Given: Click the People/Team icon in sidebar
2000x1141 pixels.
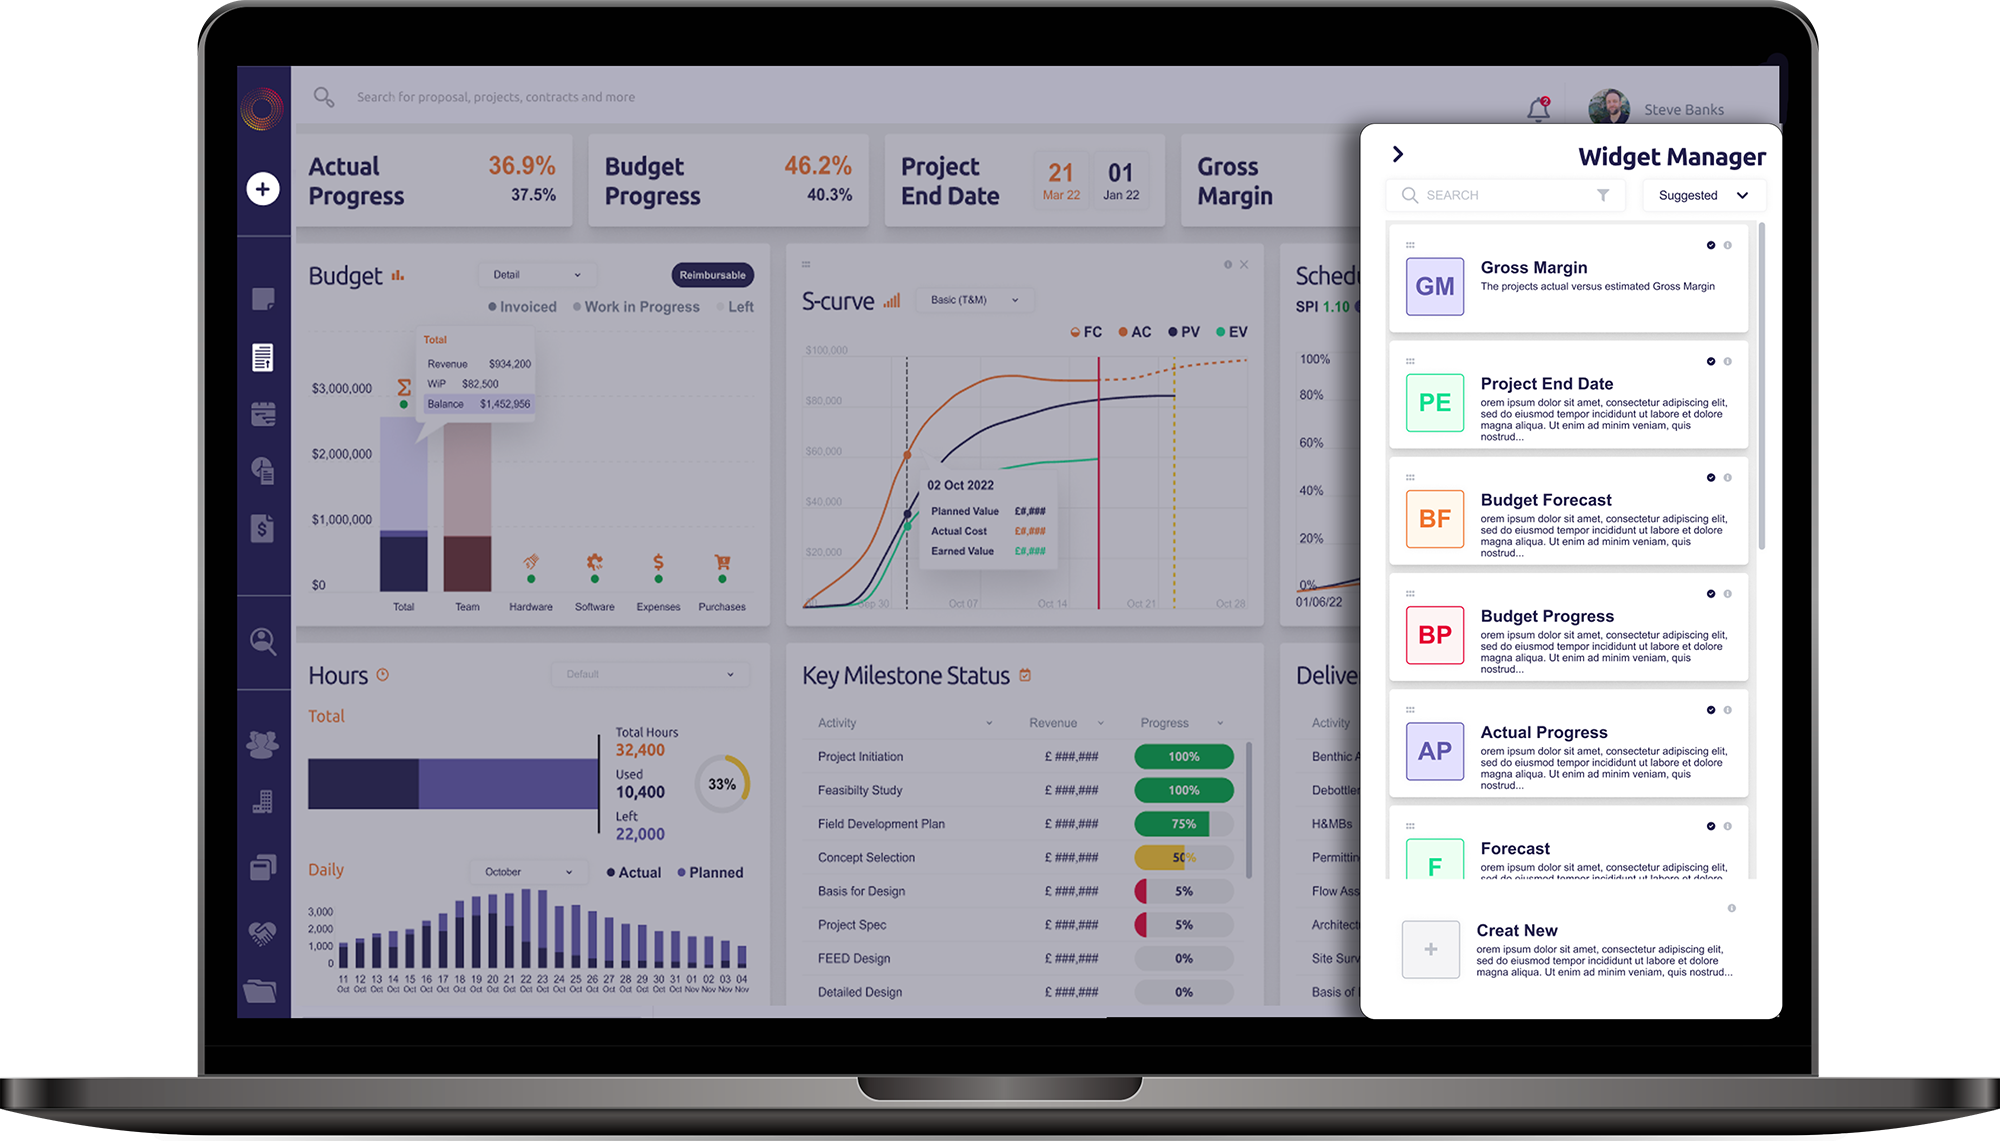Looking at the screenshot, I should pyautogui.click(x=264, y=744).
